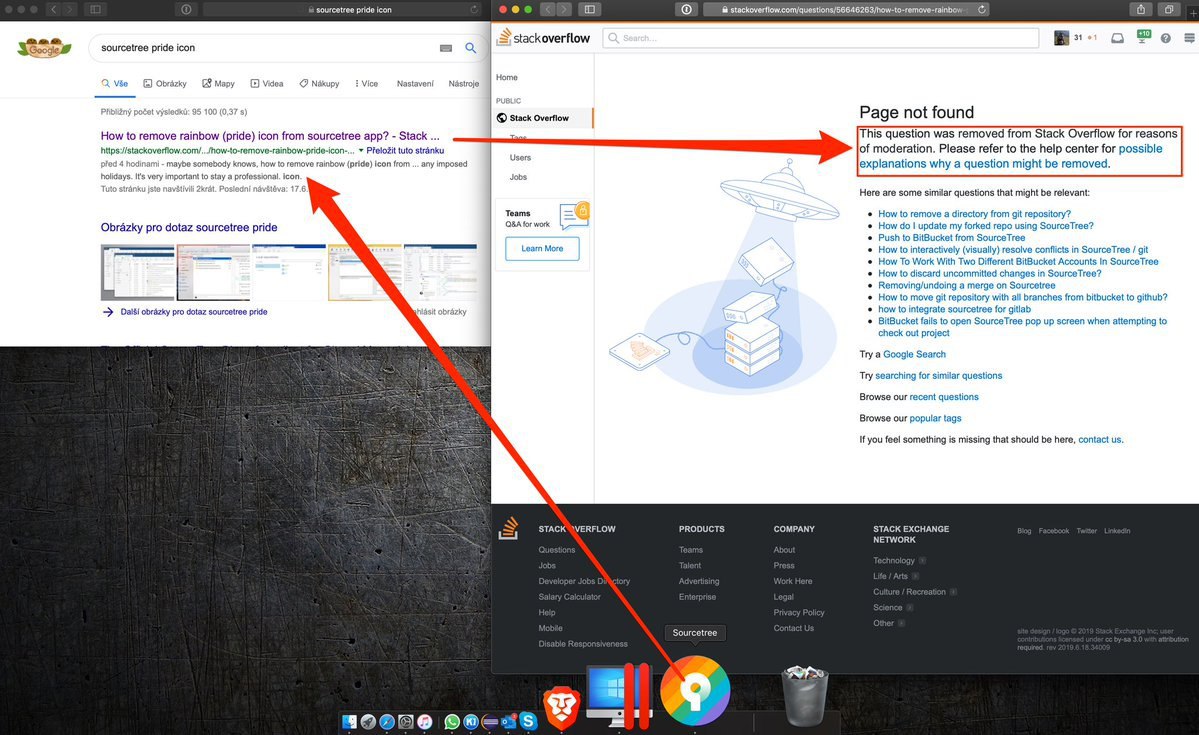Screen dimensions: 1199x735
Task: Open achievements trophy icon showing +10
Action: [1143, 37]
